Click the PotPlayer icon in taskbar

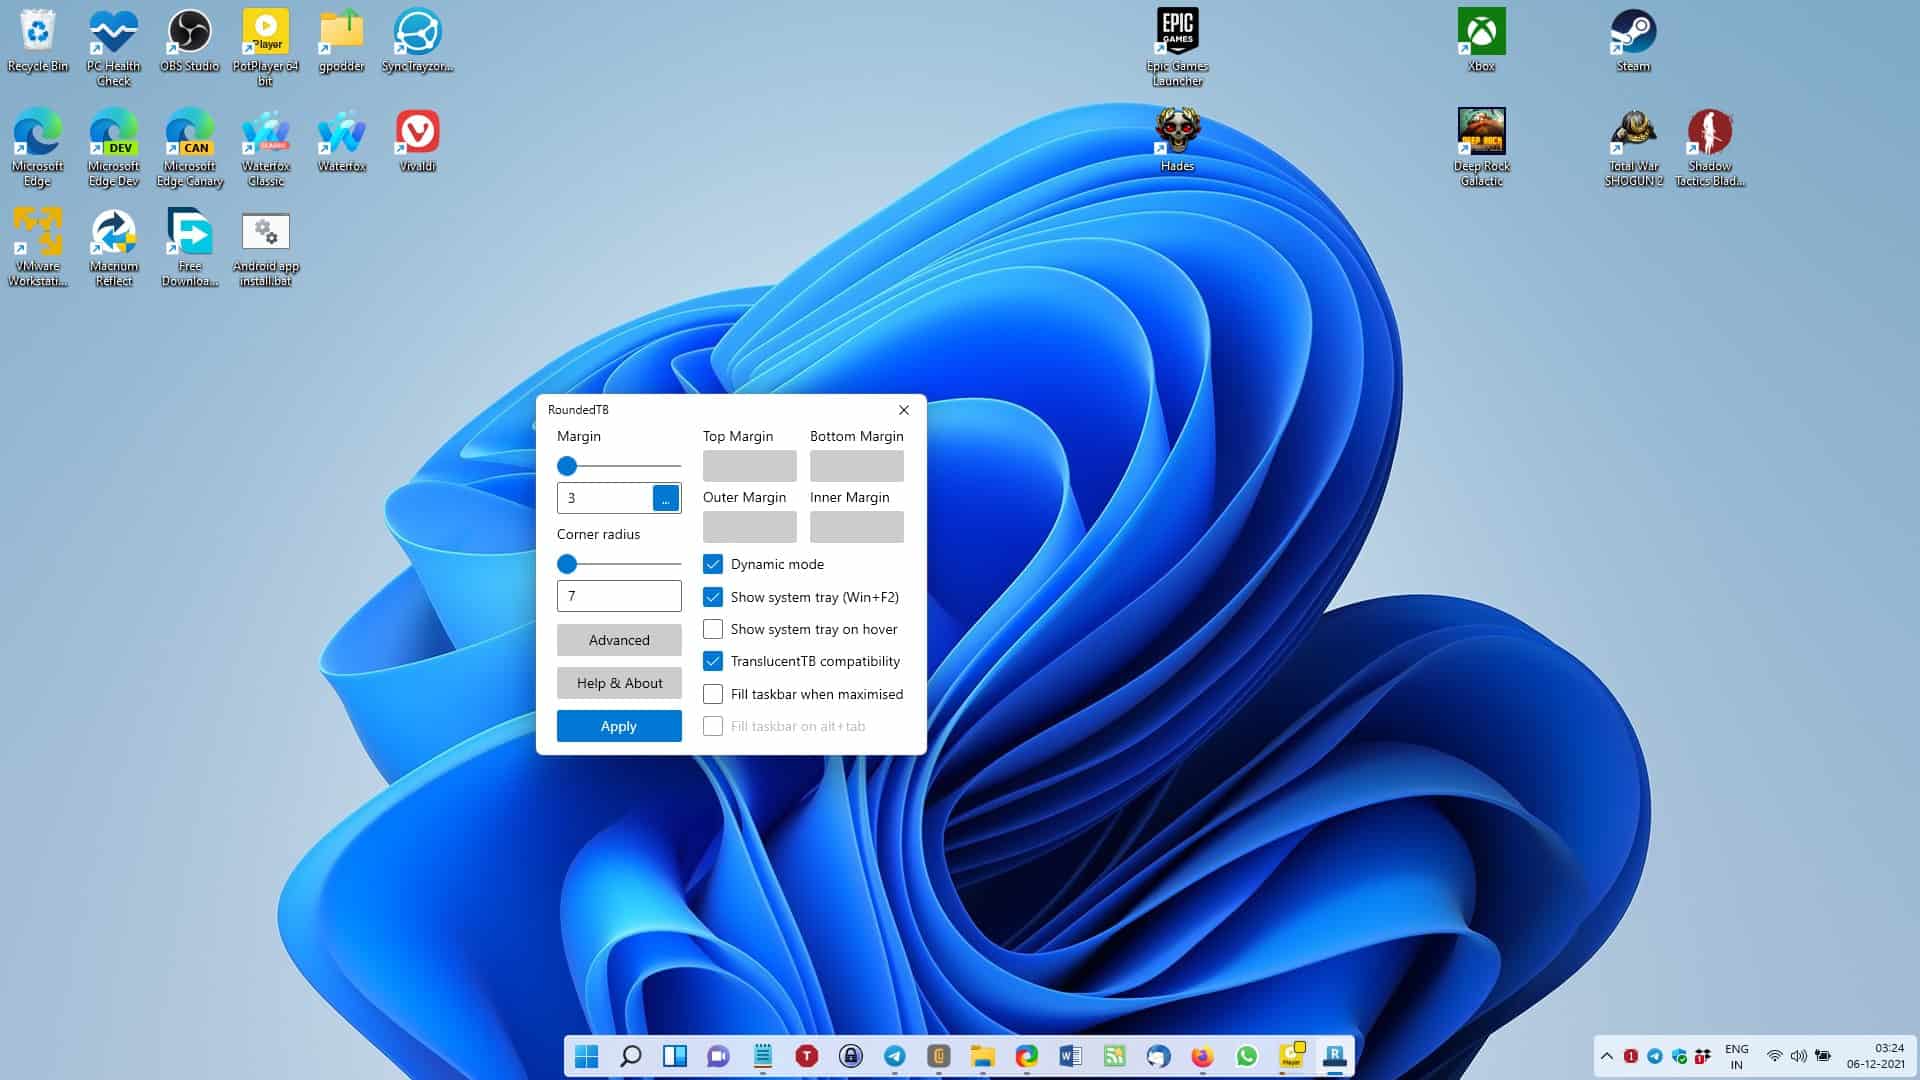pyautogui.click(x=1291, y=1056)
